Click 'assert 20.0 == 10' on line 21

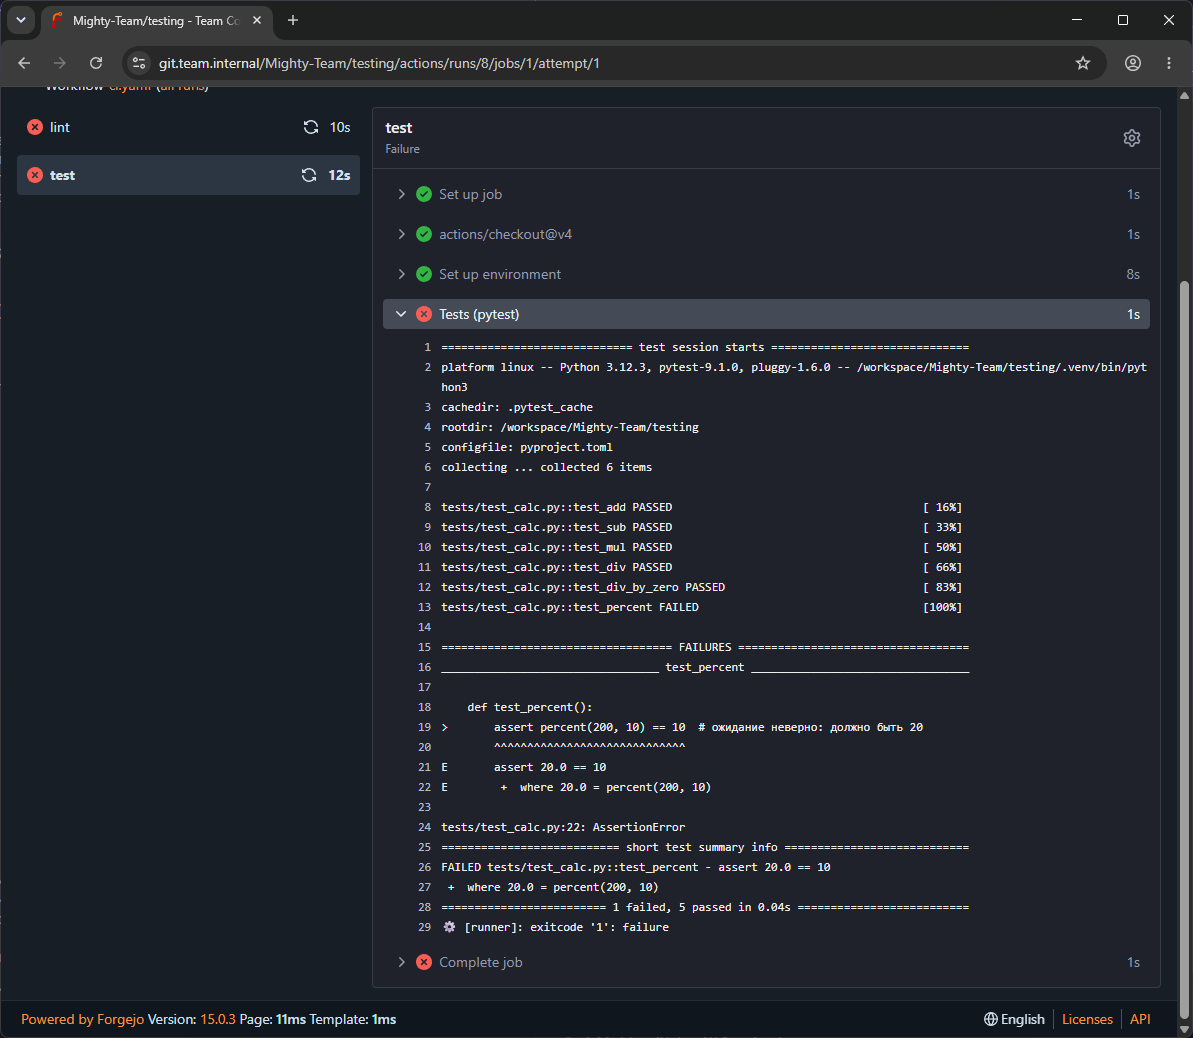(550, 767)
